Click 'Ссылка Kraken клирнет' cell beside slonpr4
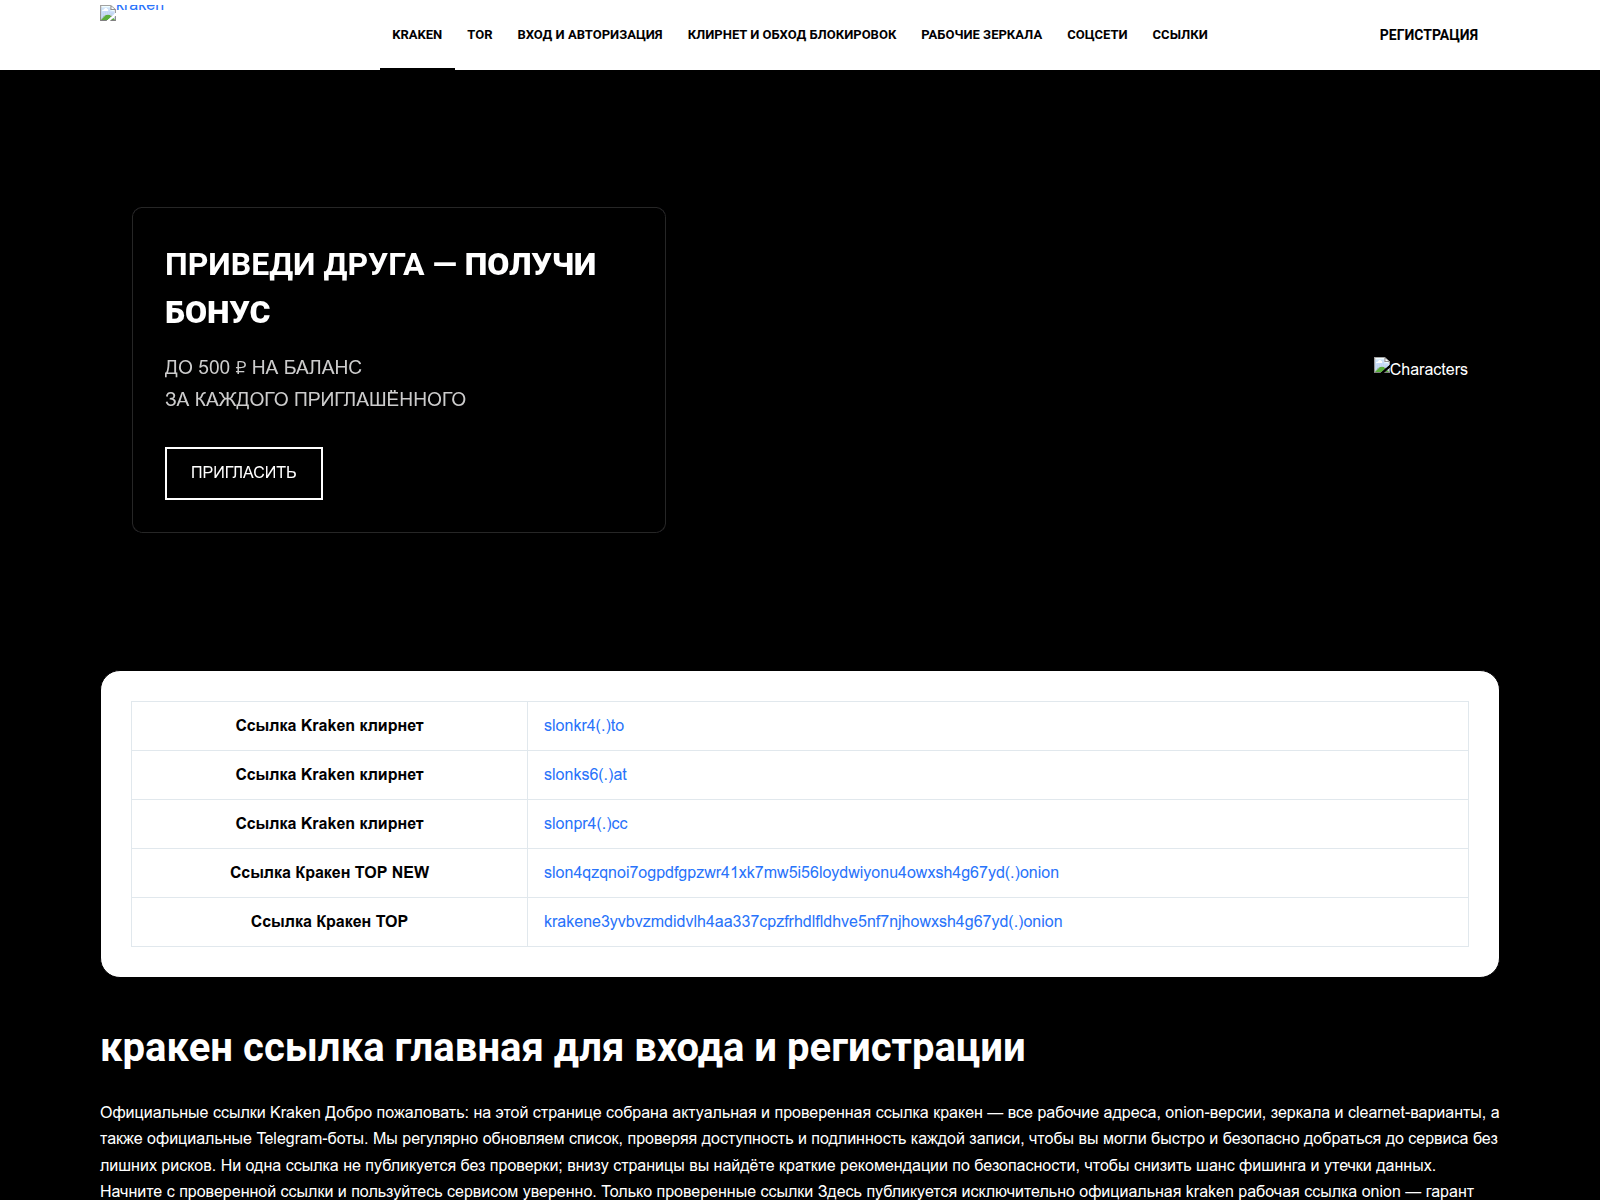Viewport: 1600px width, 1200px height. click(330, 824)
